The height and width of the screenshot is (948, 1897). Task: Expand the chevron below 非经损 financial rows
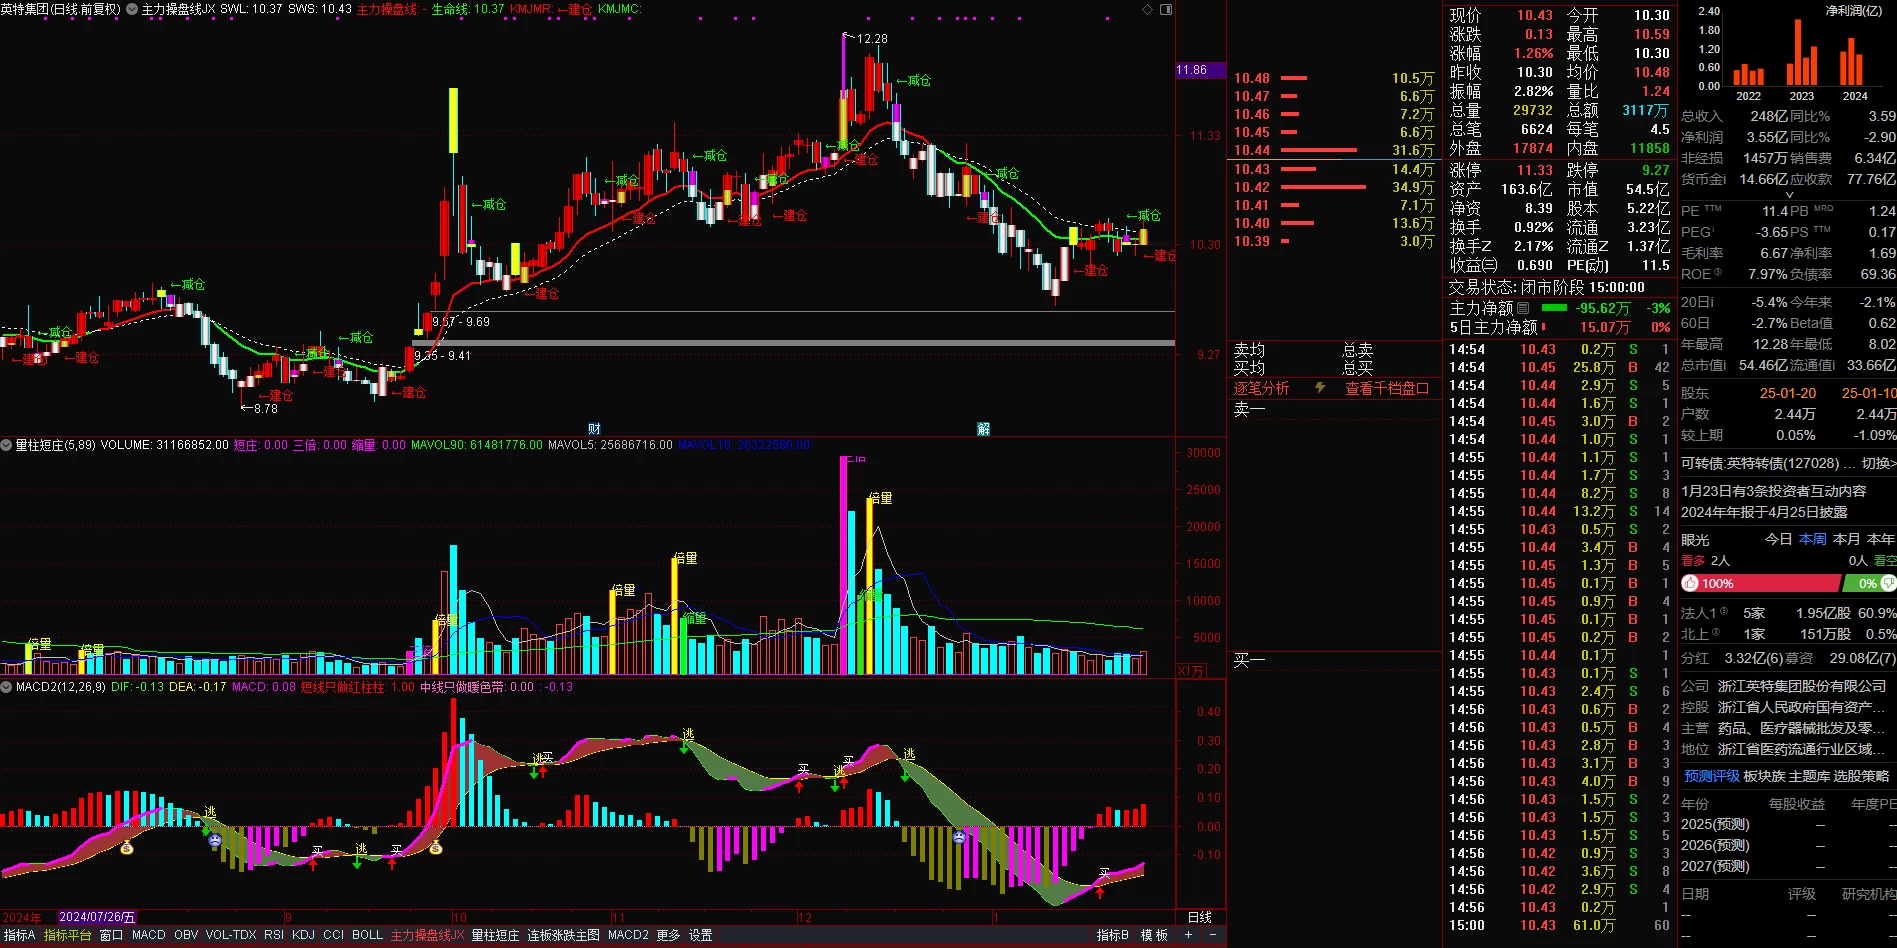click(x=1789, y=195)
